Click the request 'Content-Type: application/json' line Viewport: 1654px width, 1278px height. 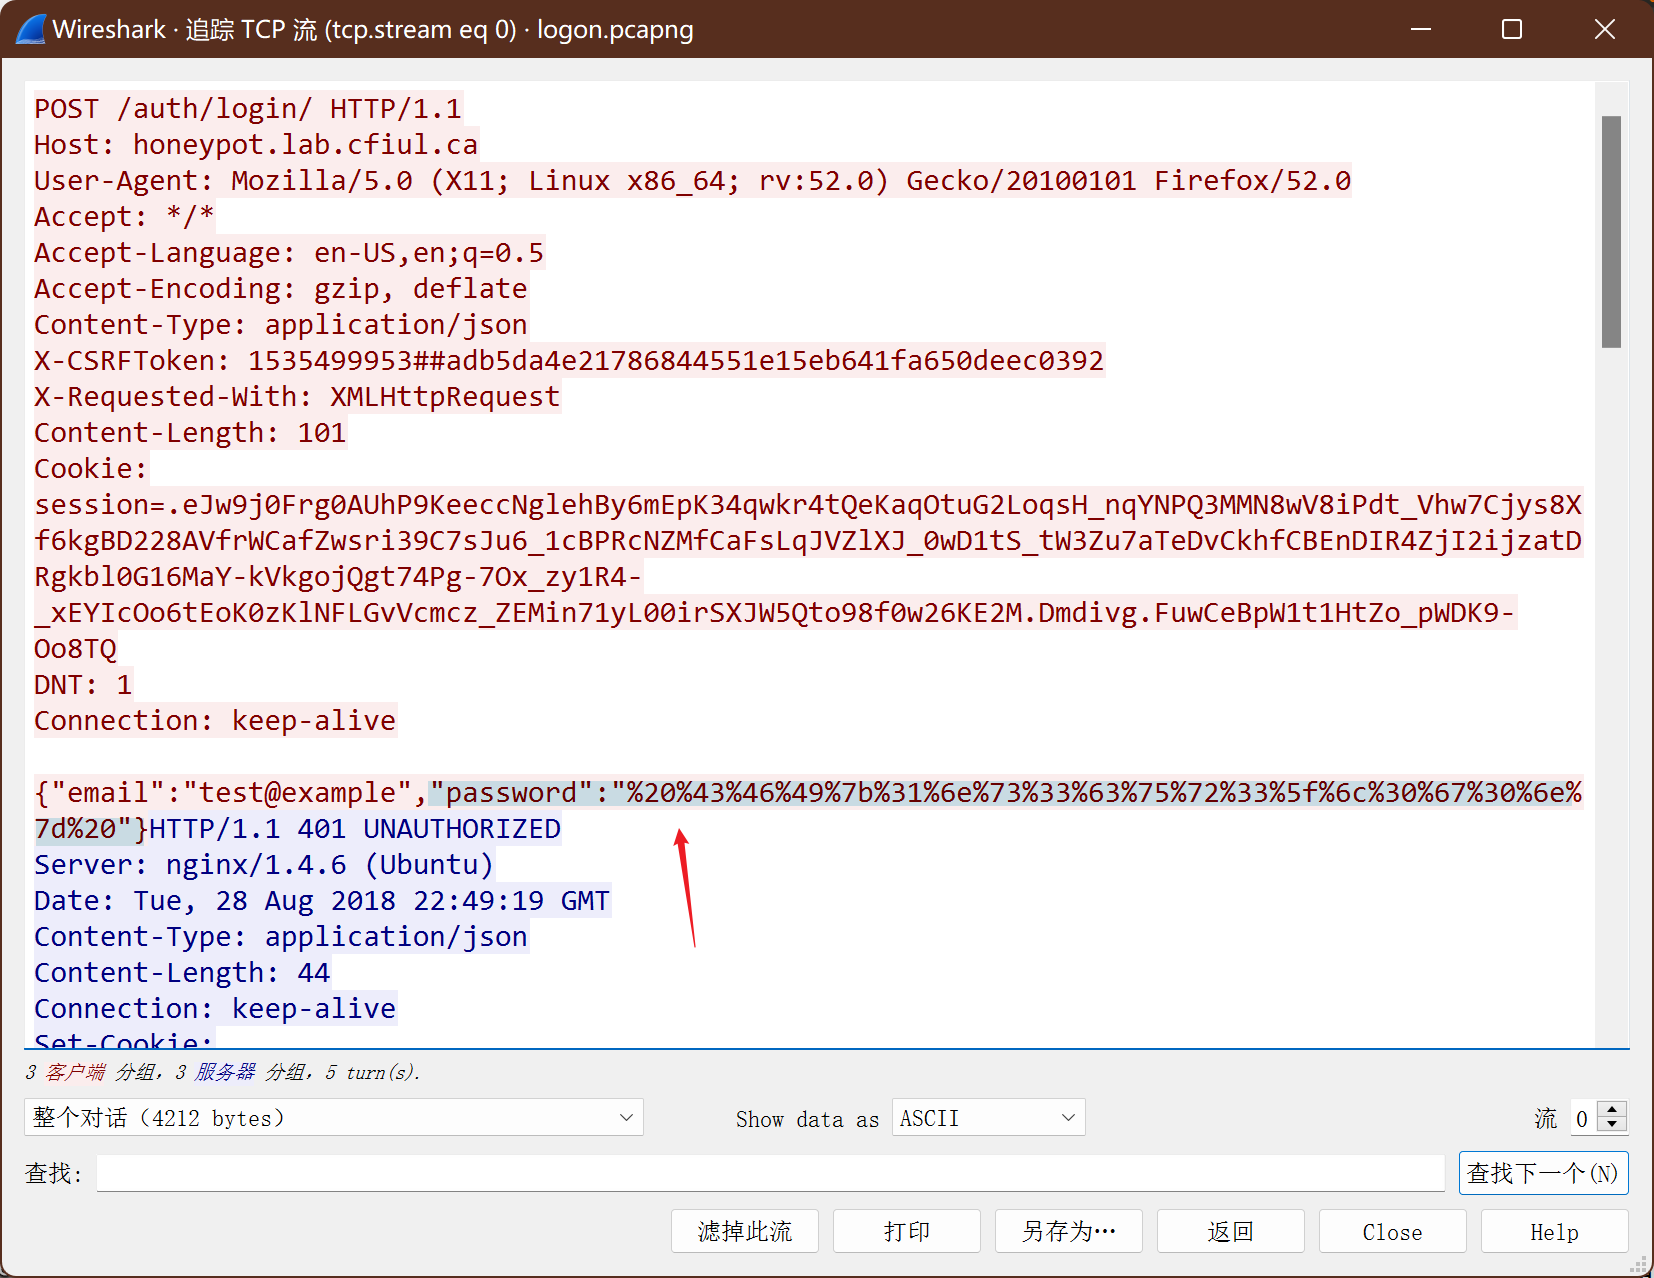point(281,324)
